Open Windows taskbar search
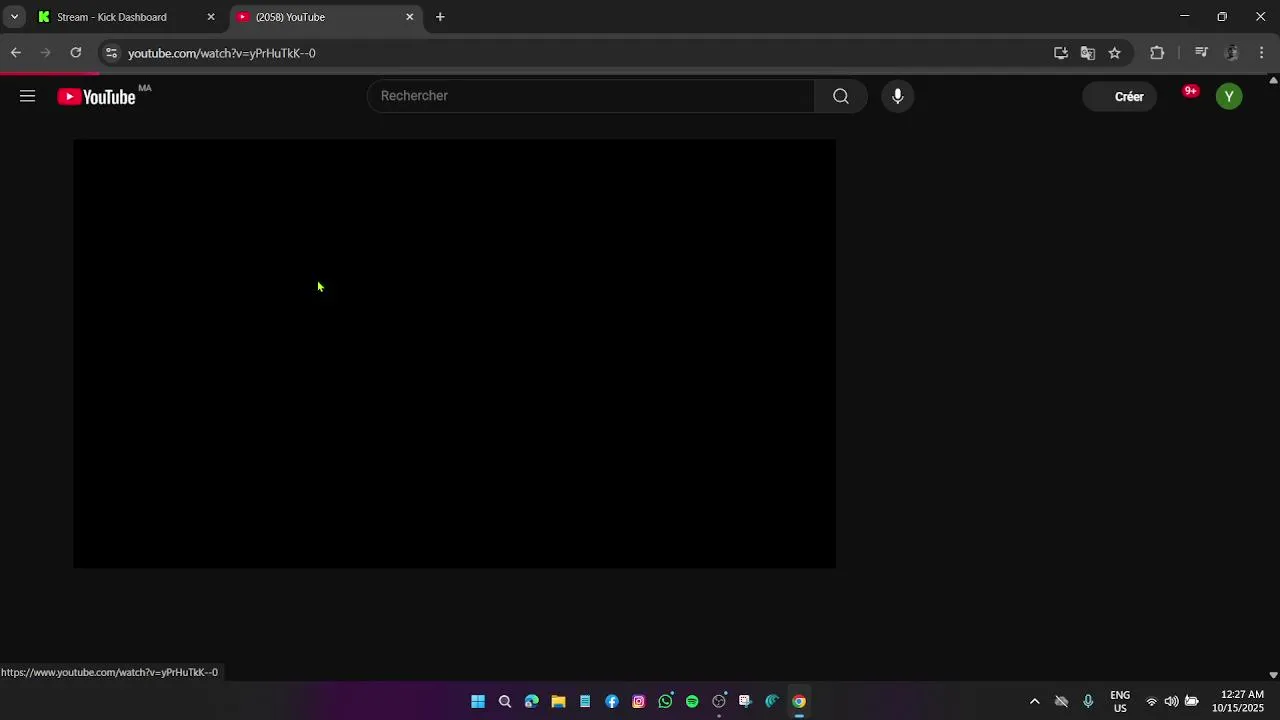Viewport: 1280px width, 720px height. [x=505, y=701]
